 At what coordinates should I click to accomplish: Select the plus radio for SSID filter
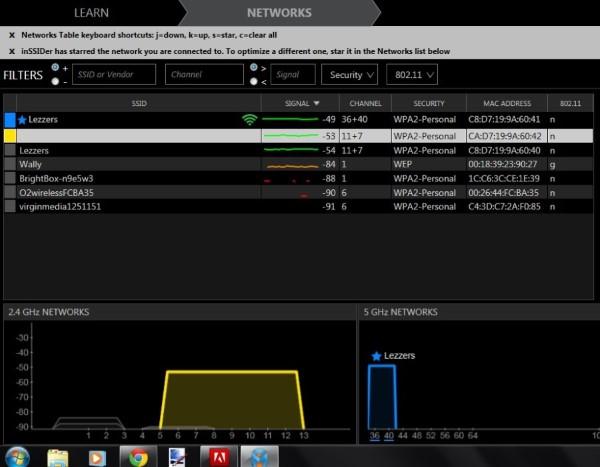coord(54,67)
